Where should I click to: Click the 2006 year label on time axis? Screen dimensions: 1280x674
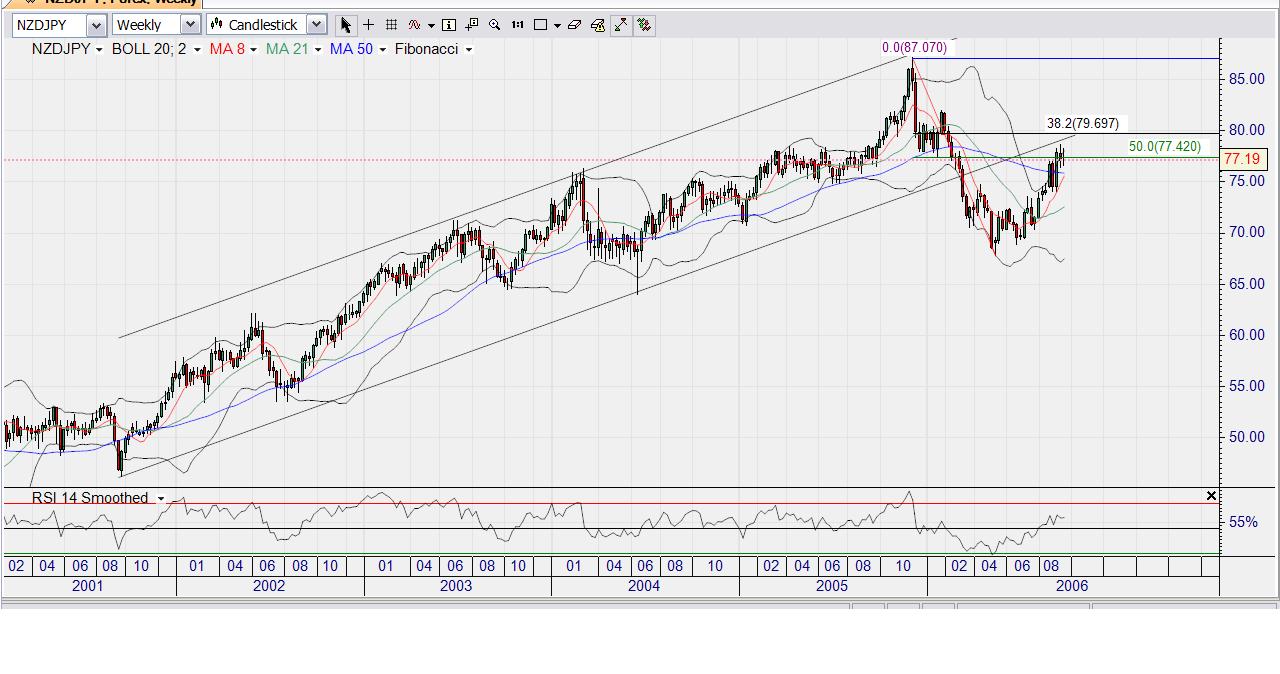pos(1072,586)
